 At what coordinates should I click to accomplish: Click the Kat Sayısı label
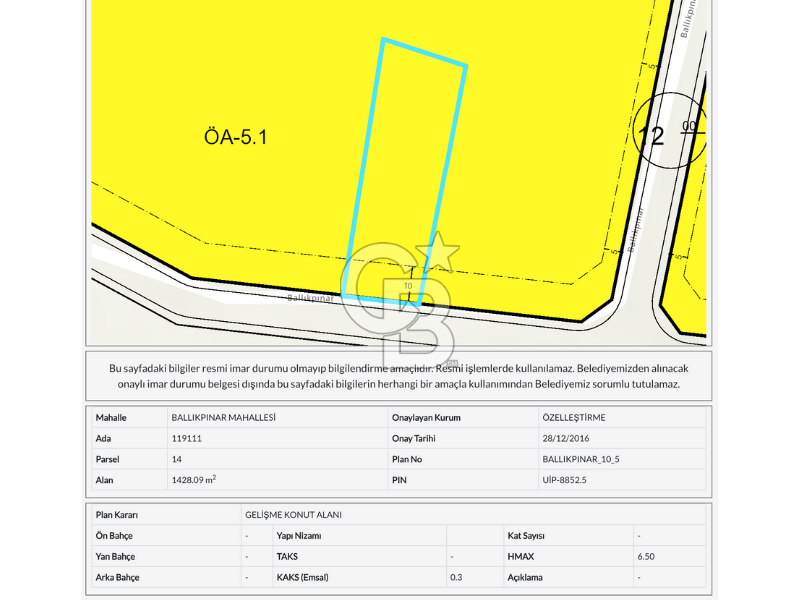coord(526,536)
